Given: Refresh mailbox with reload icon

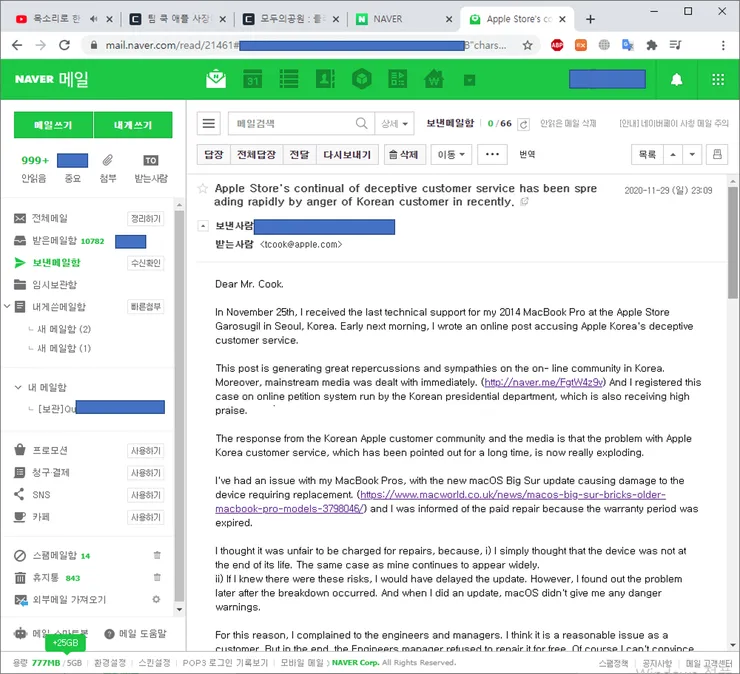Looking at the screenshot, I should [x=523, y=124].
